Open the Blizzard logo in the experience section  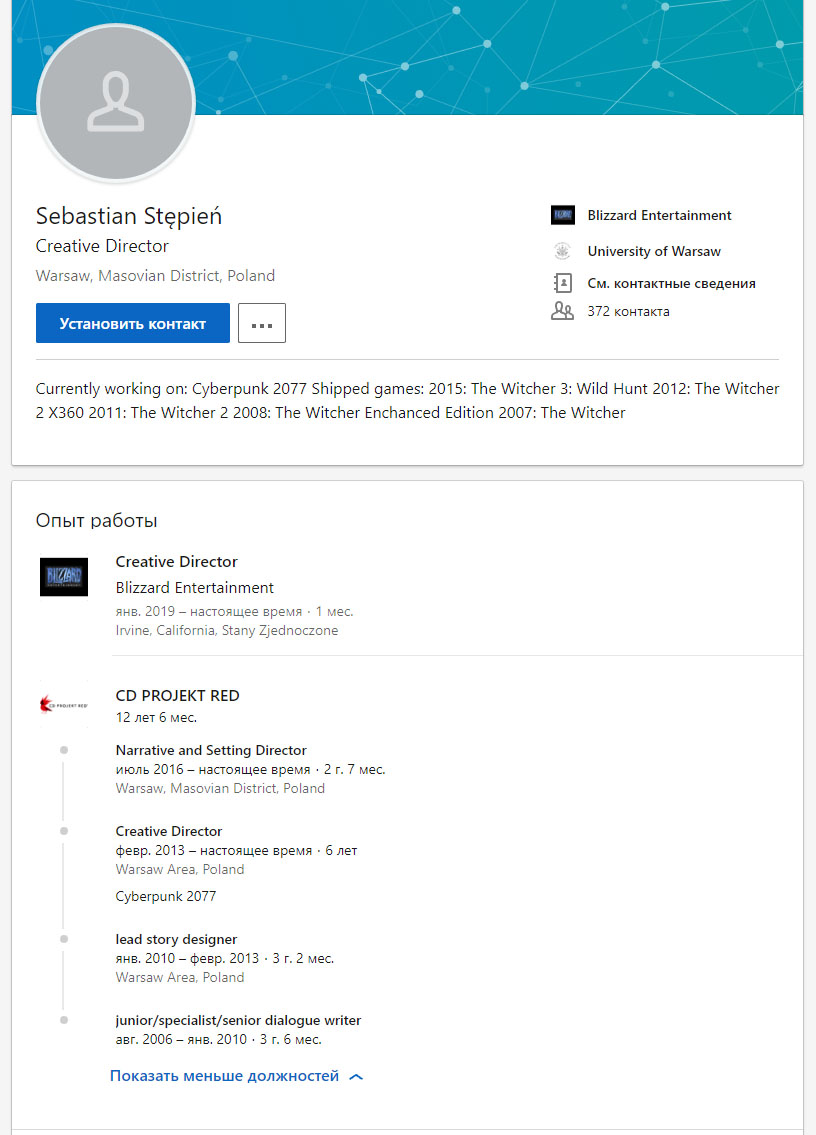(x=64, y=577)
